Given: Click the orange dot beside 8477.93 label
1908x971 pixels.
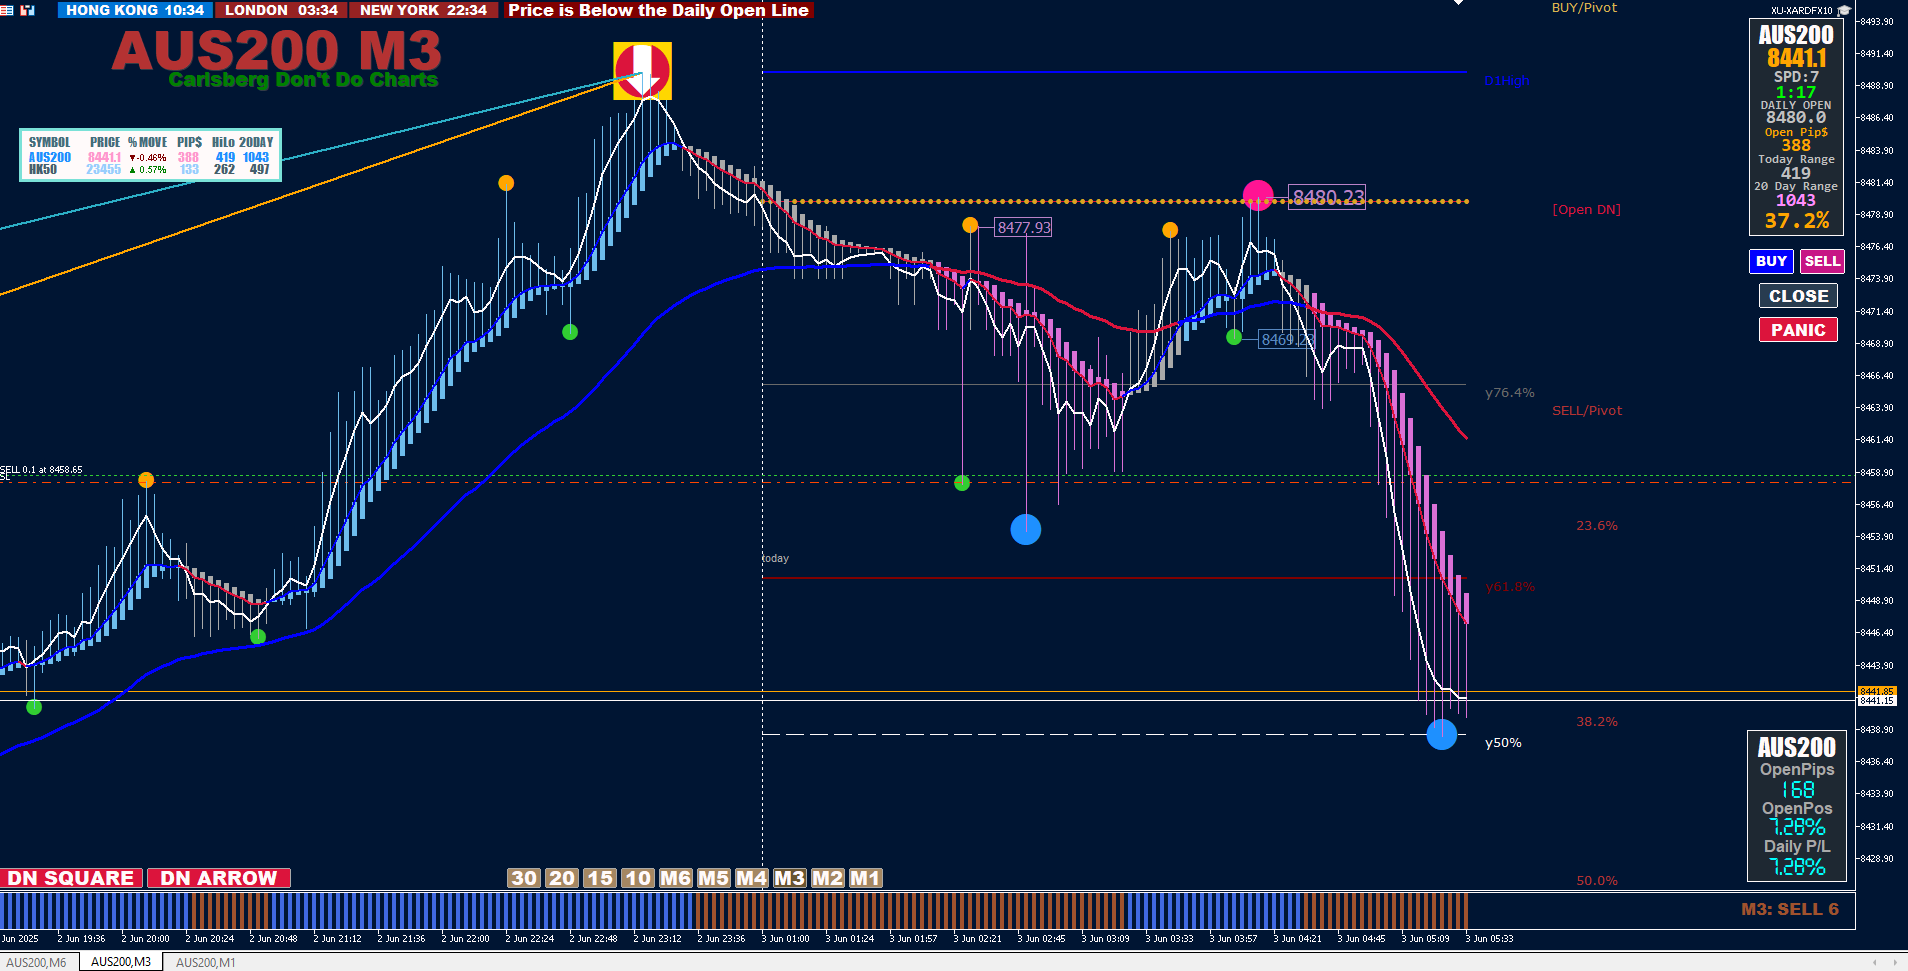Looking at the screenshot, I should coord(970,225).
